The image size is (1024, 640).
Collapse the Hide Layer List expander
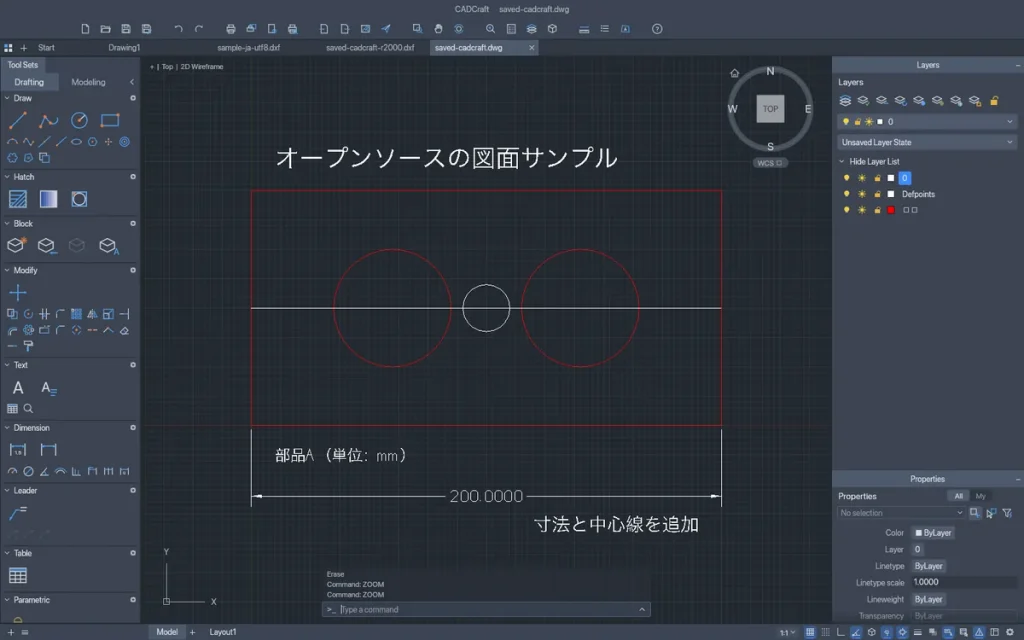click(842, 161)
